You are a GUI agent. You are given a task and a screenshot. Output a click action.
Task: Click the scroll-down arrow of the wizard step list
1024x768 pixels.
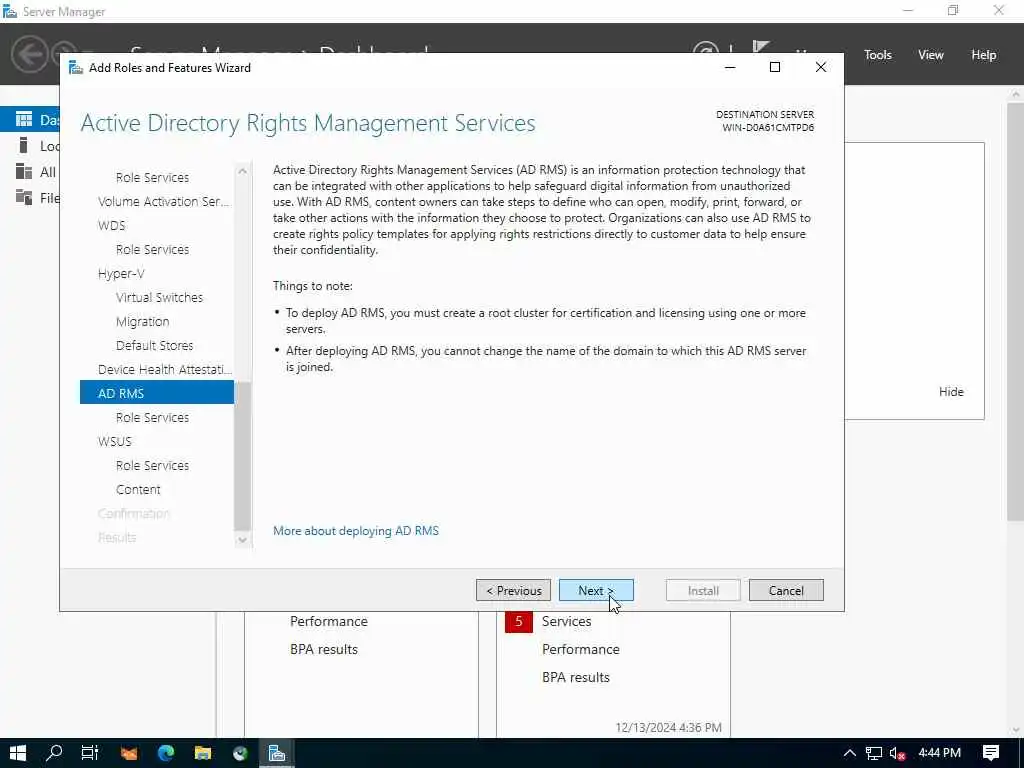click(x=242, y=539)
